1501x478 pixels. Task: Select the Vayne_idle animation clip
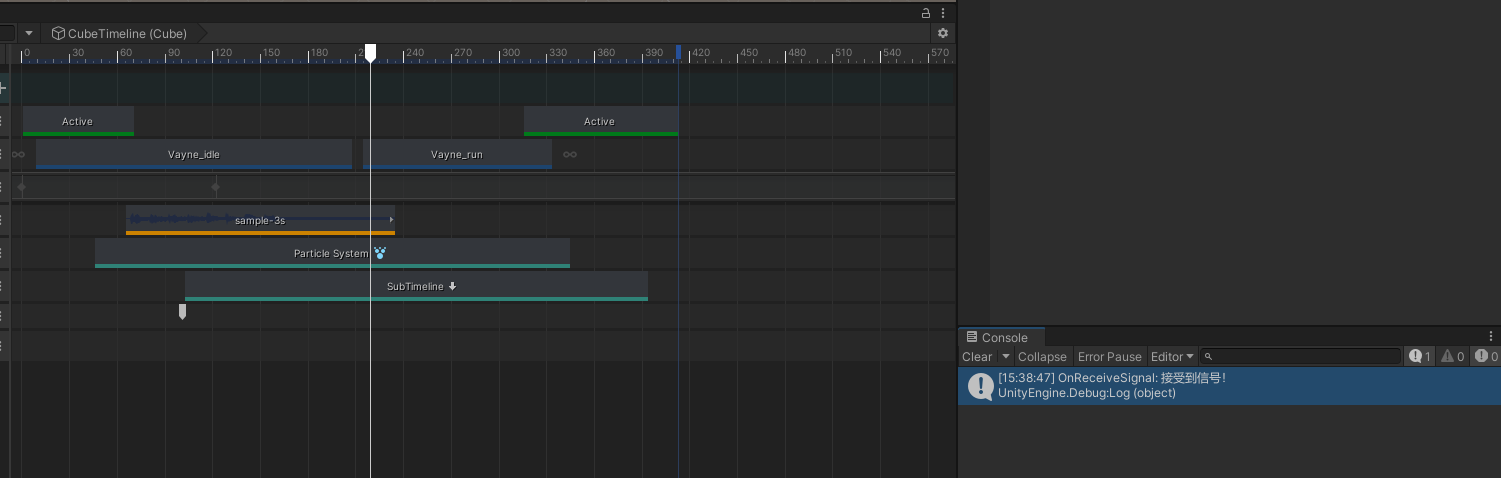click(x=194, y=154)
